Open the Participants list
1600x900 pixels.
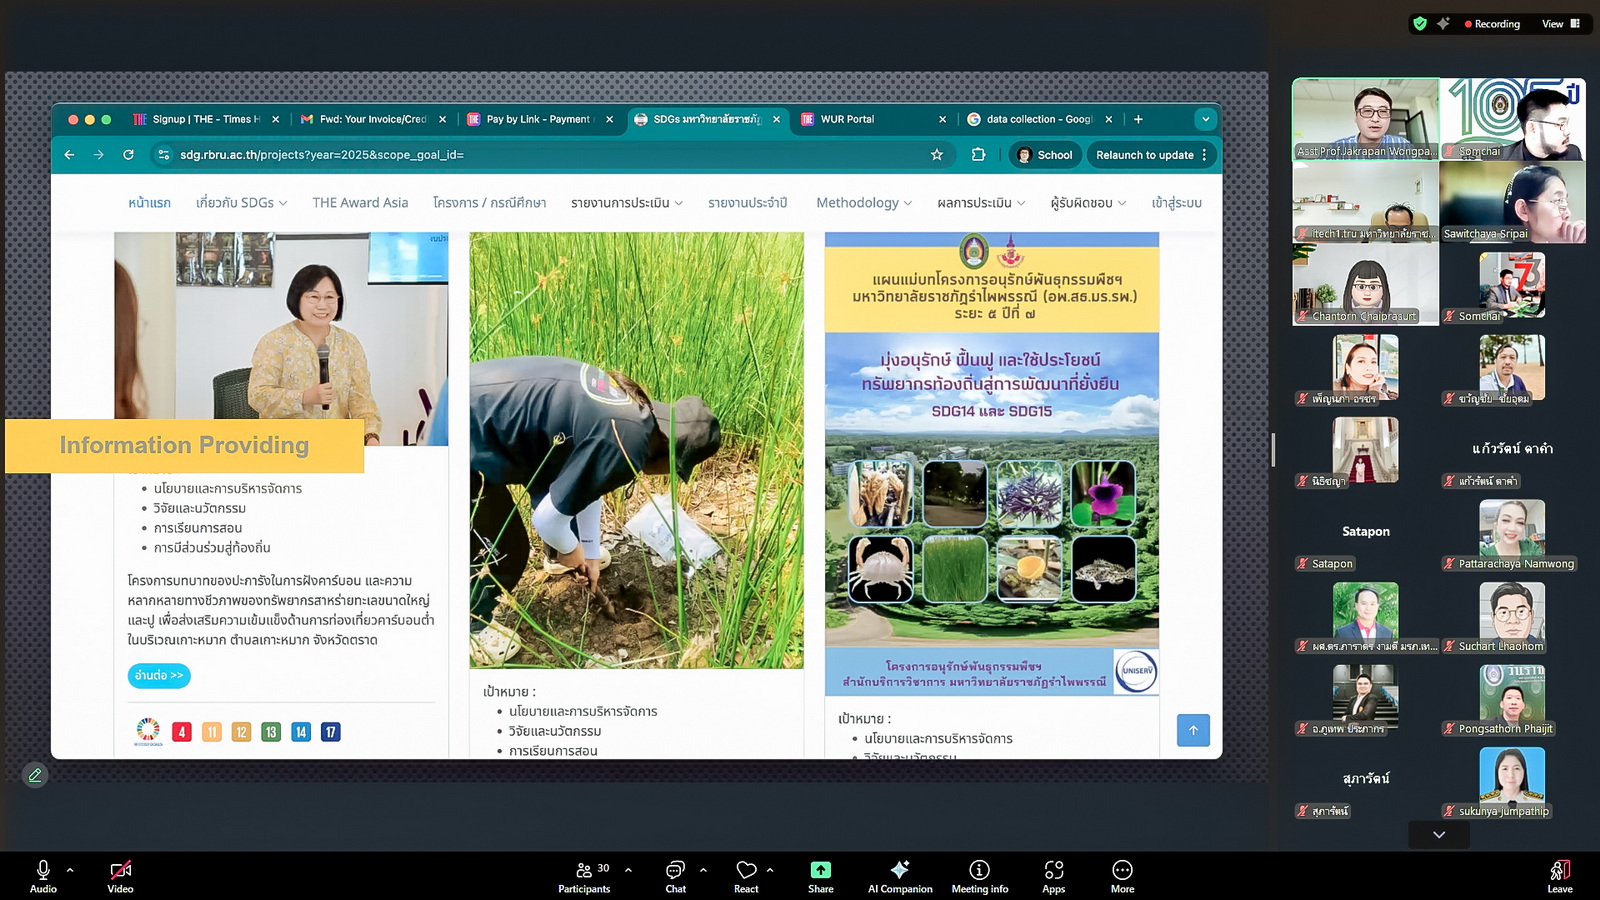(x=585, y=876)
